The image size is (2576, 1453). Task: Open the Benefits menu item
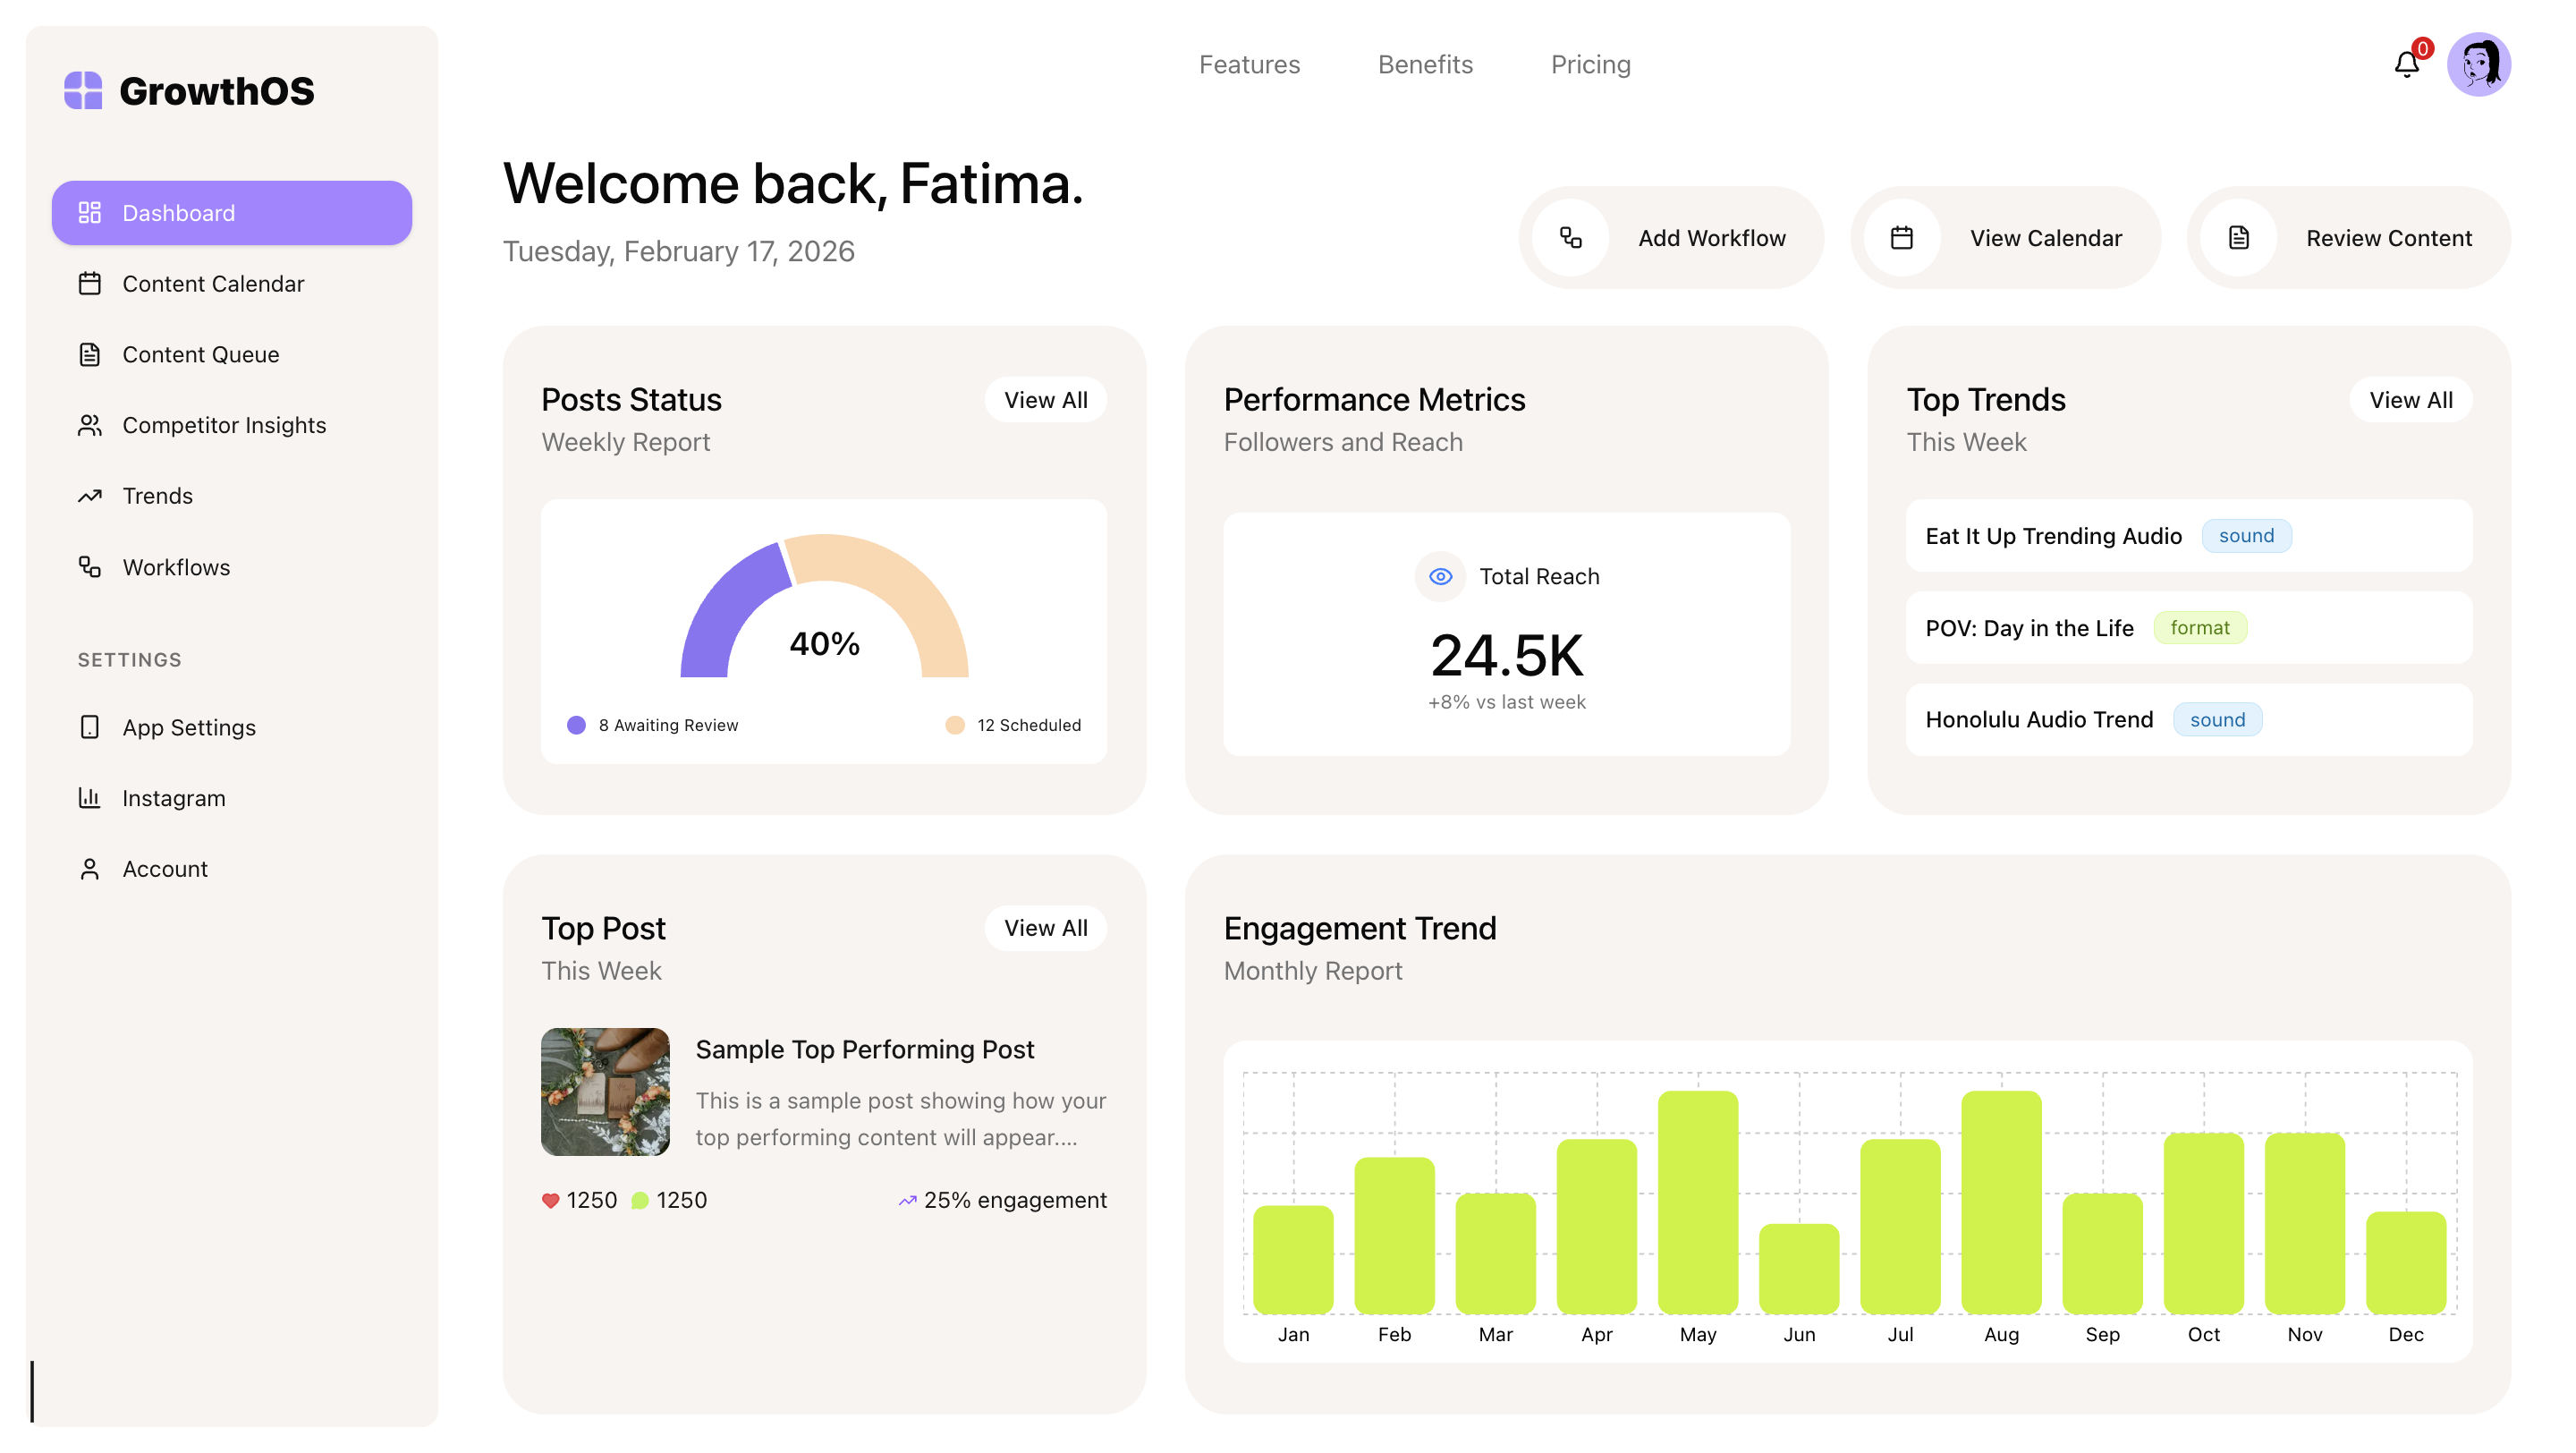(x=1425, y=64)
